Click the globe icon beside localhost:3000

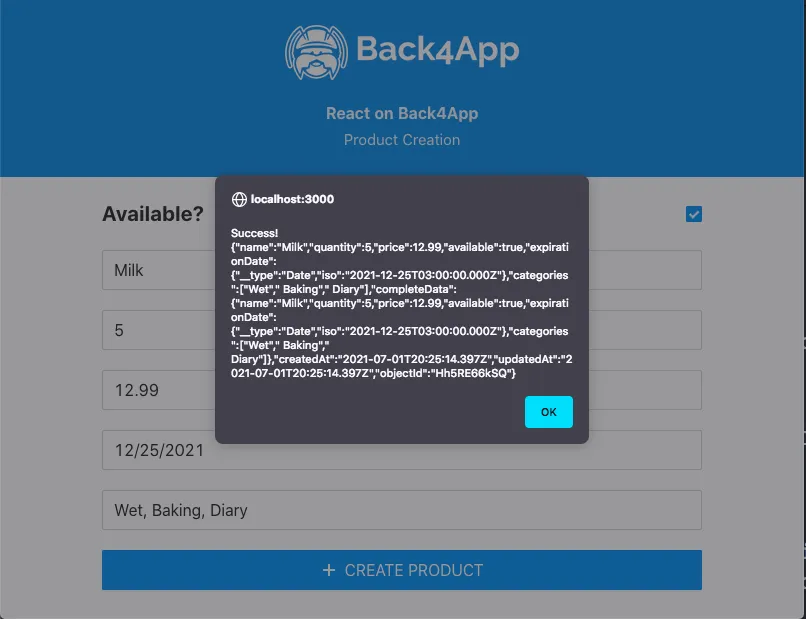[x=239, y=199]
